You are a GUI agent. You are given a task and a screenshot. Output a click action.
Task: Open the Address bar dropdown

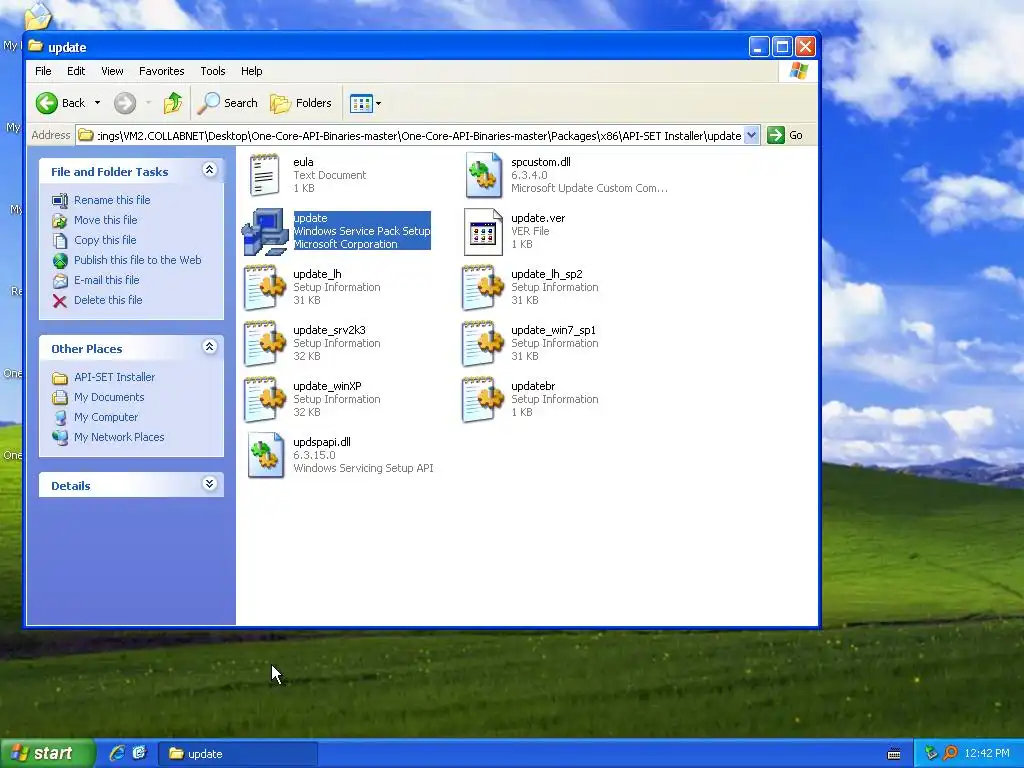click(752, 135)
